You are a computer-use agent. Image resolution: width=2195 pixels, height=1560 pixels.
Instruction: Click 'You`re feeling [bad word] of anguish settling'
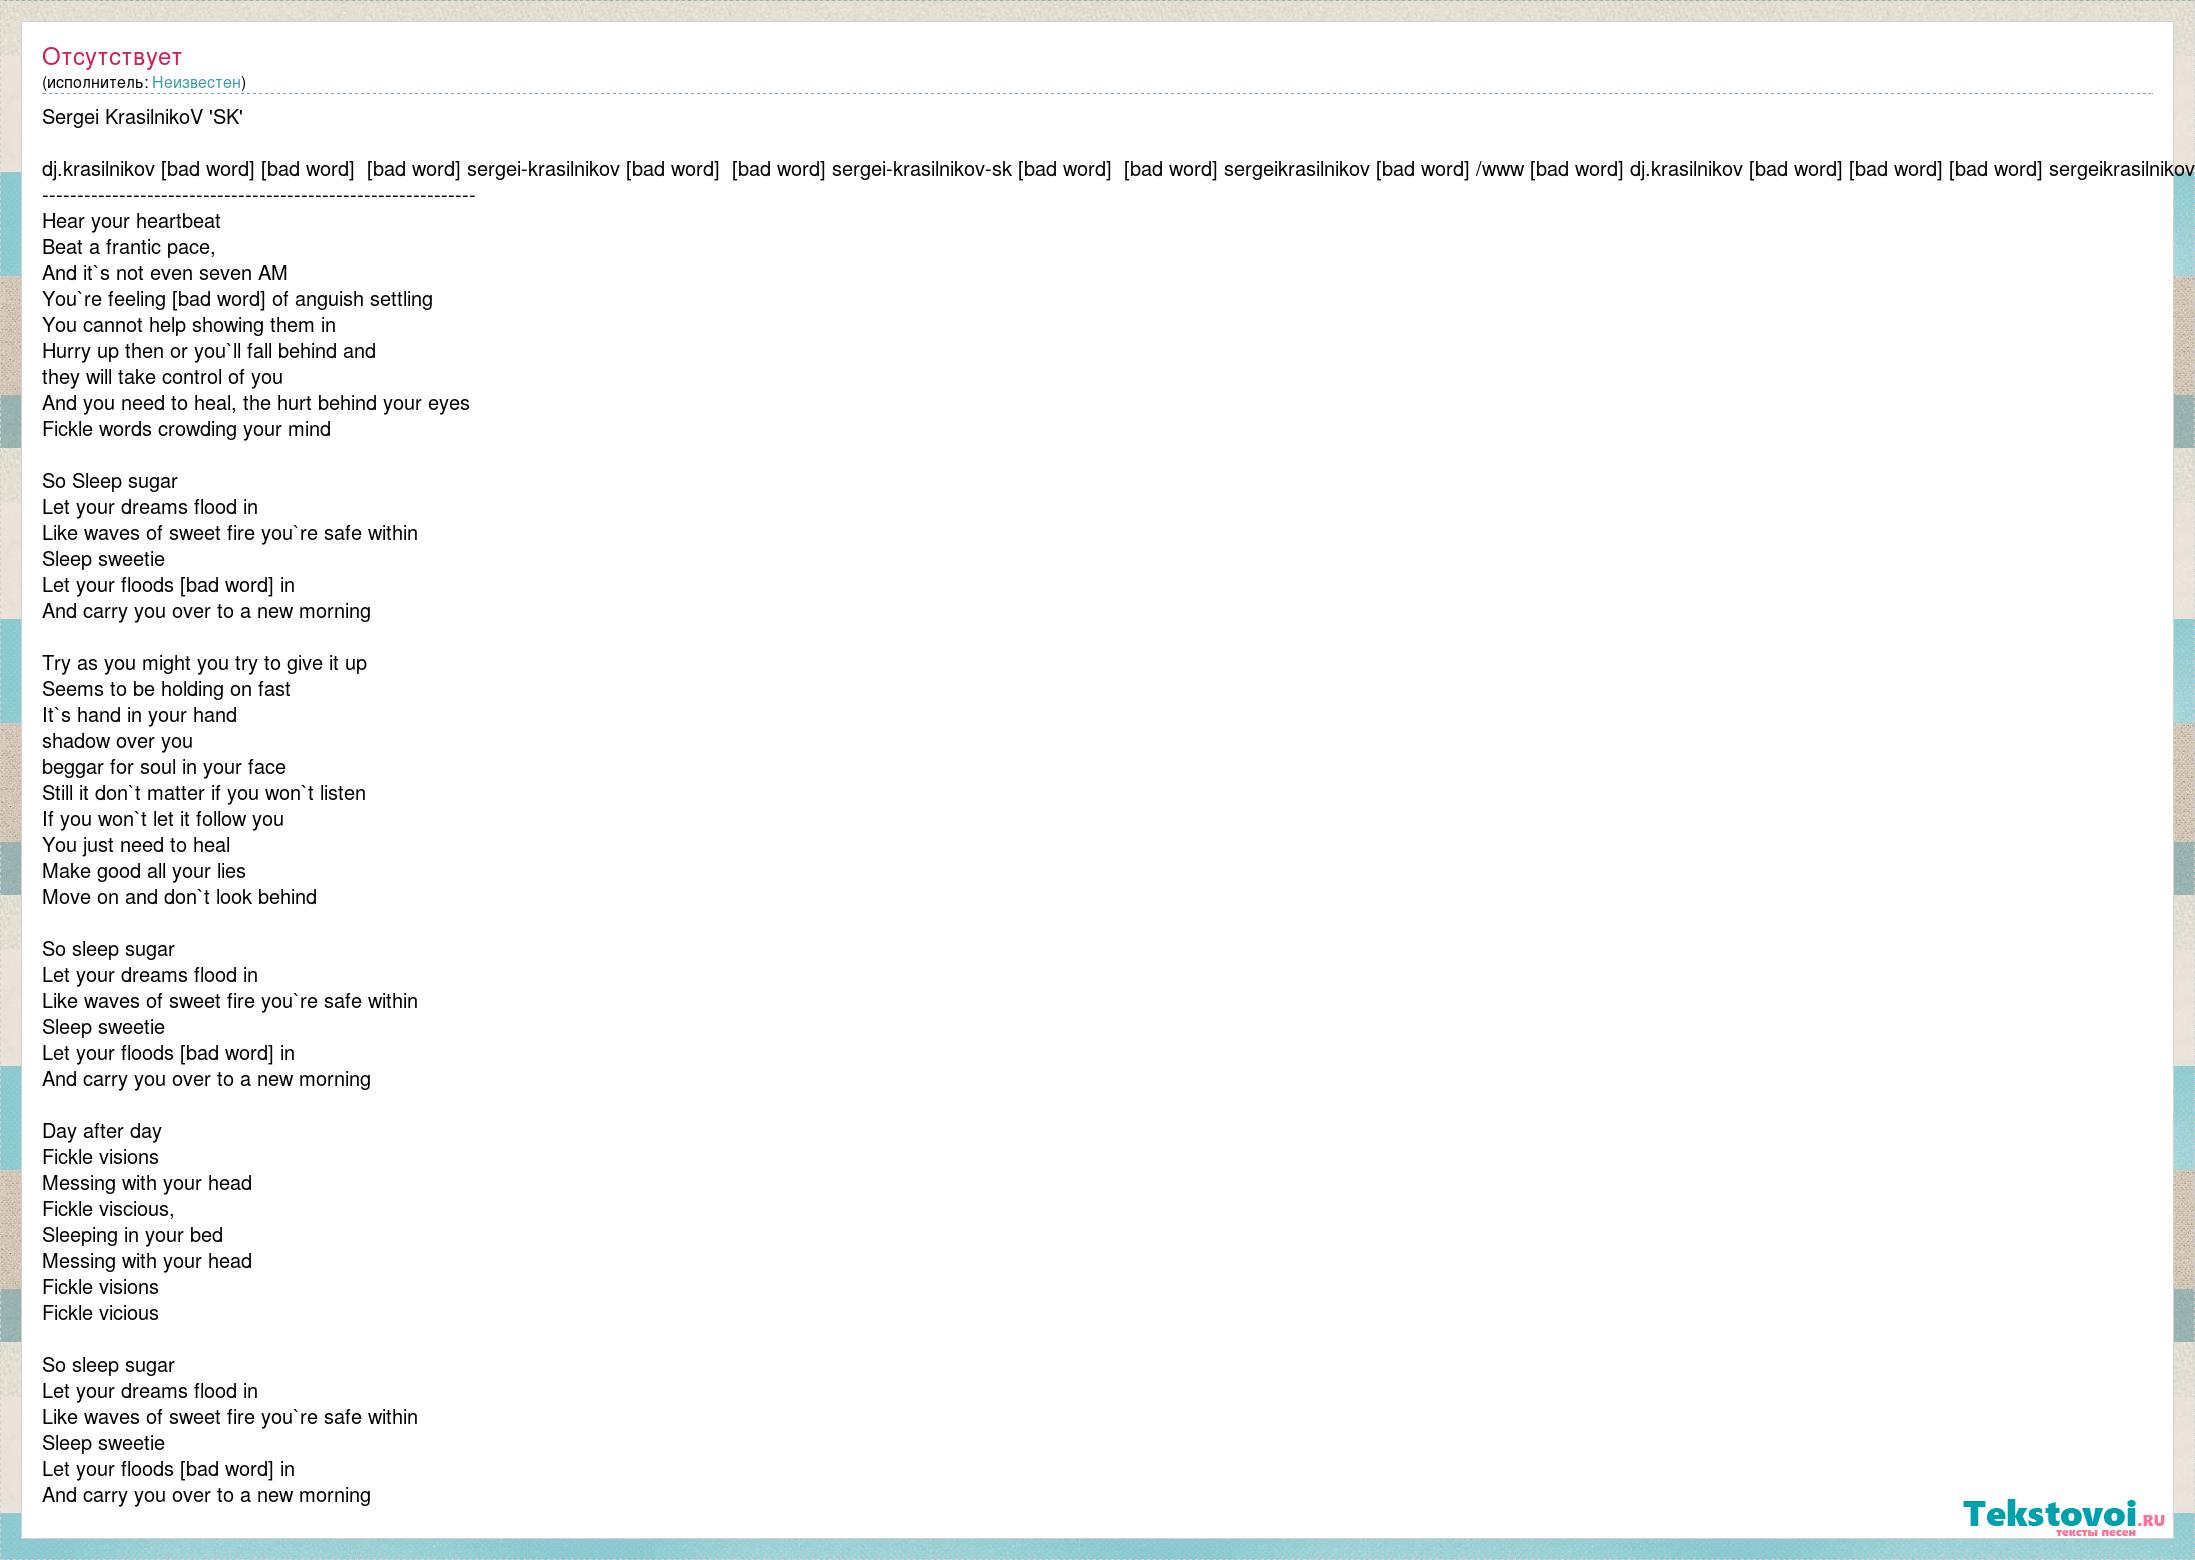coord(237,299)
